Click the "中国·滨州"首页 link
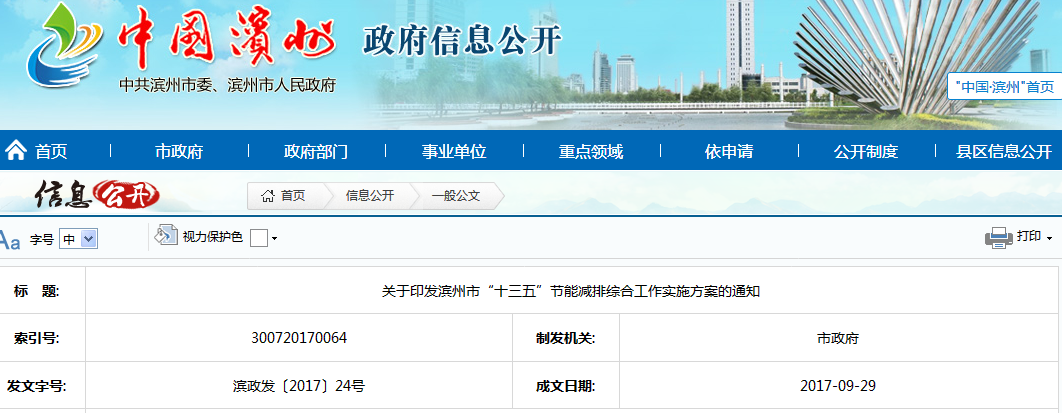Viewport: 1062px width, 413px height. (1004, 87)
